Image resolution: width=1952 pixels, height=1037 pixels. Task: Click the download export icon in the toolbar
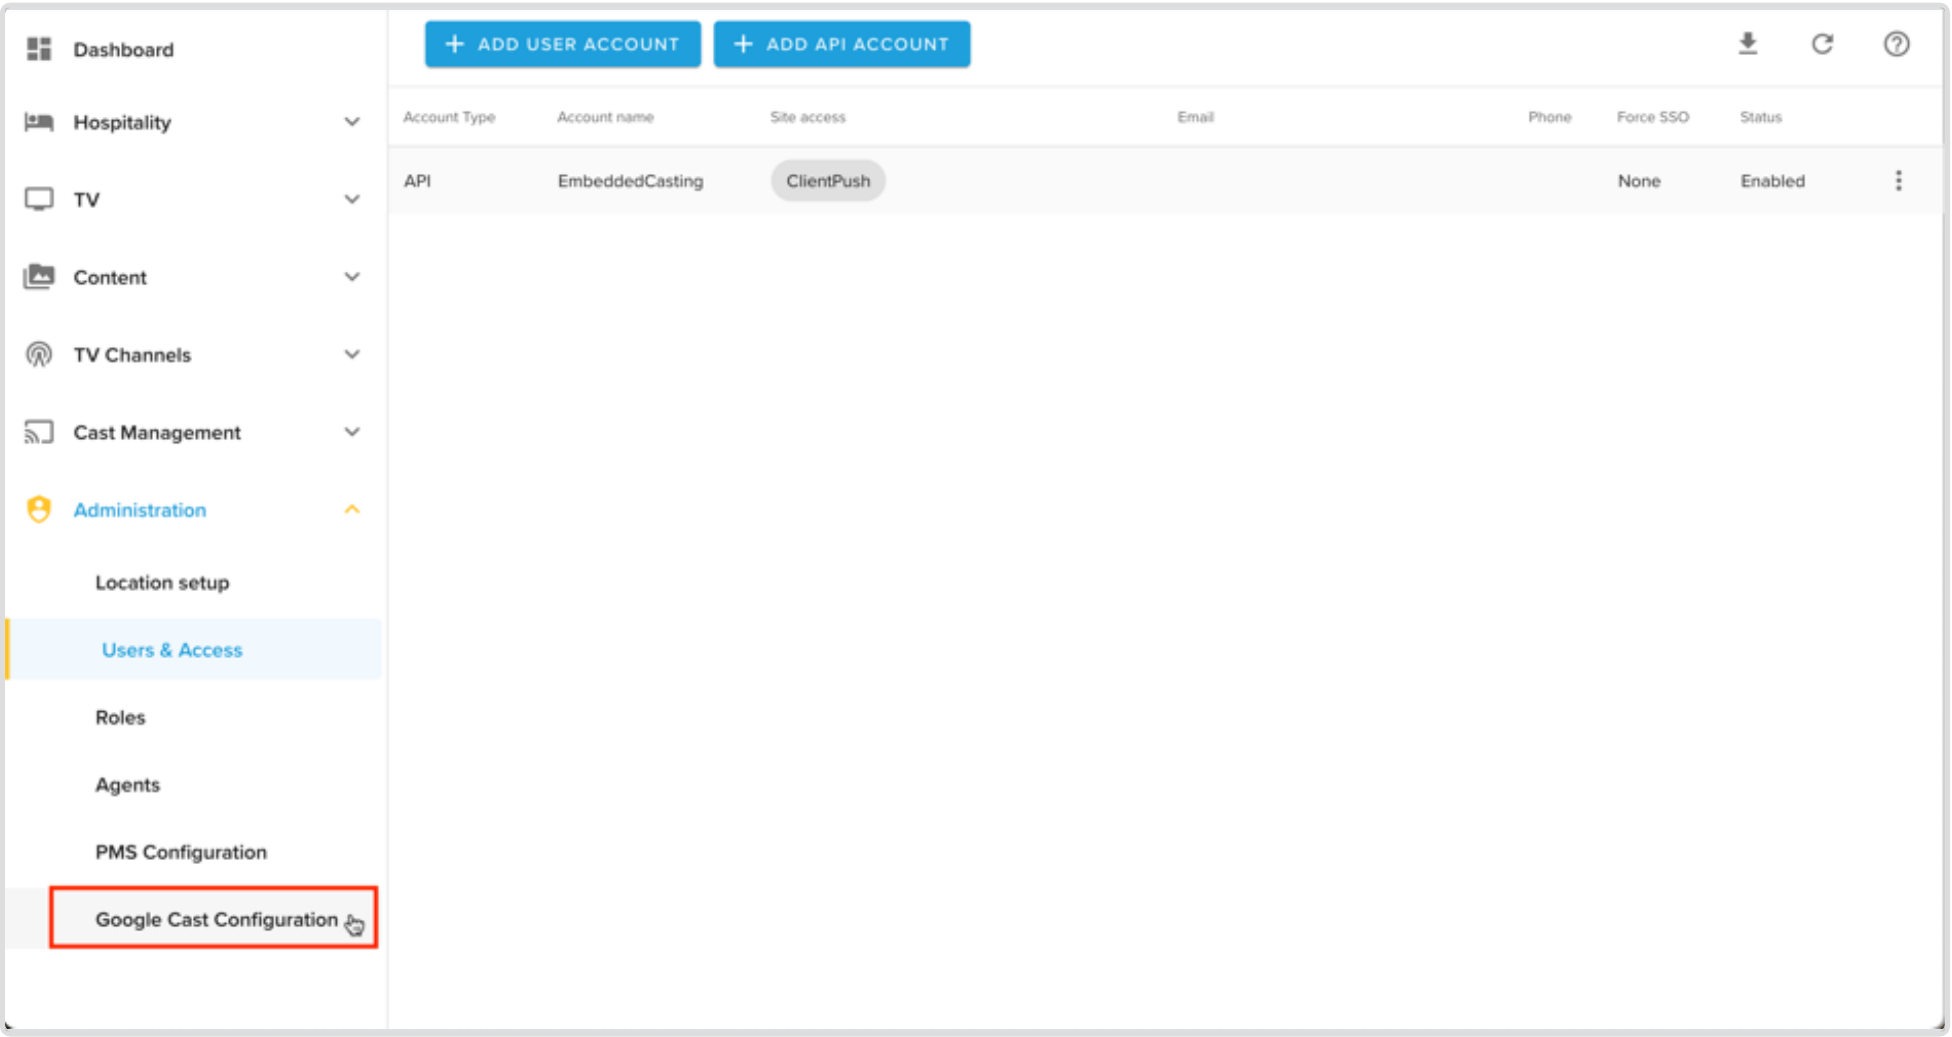1748,44
